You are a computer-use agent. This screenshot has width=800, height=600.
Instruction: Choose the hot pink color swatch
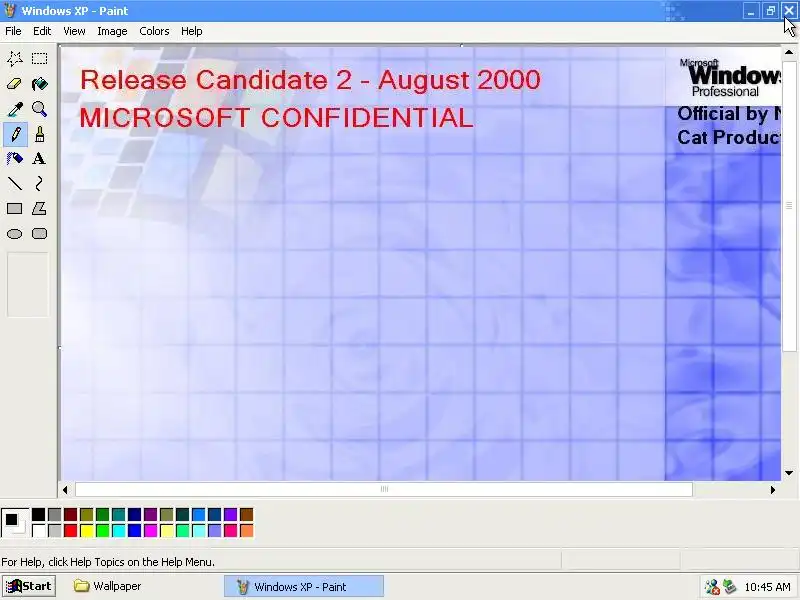231,531
